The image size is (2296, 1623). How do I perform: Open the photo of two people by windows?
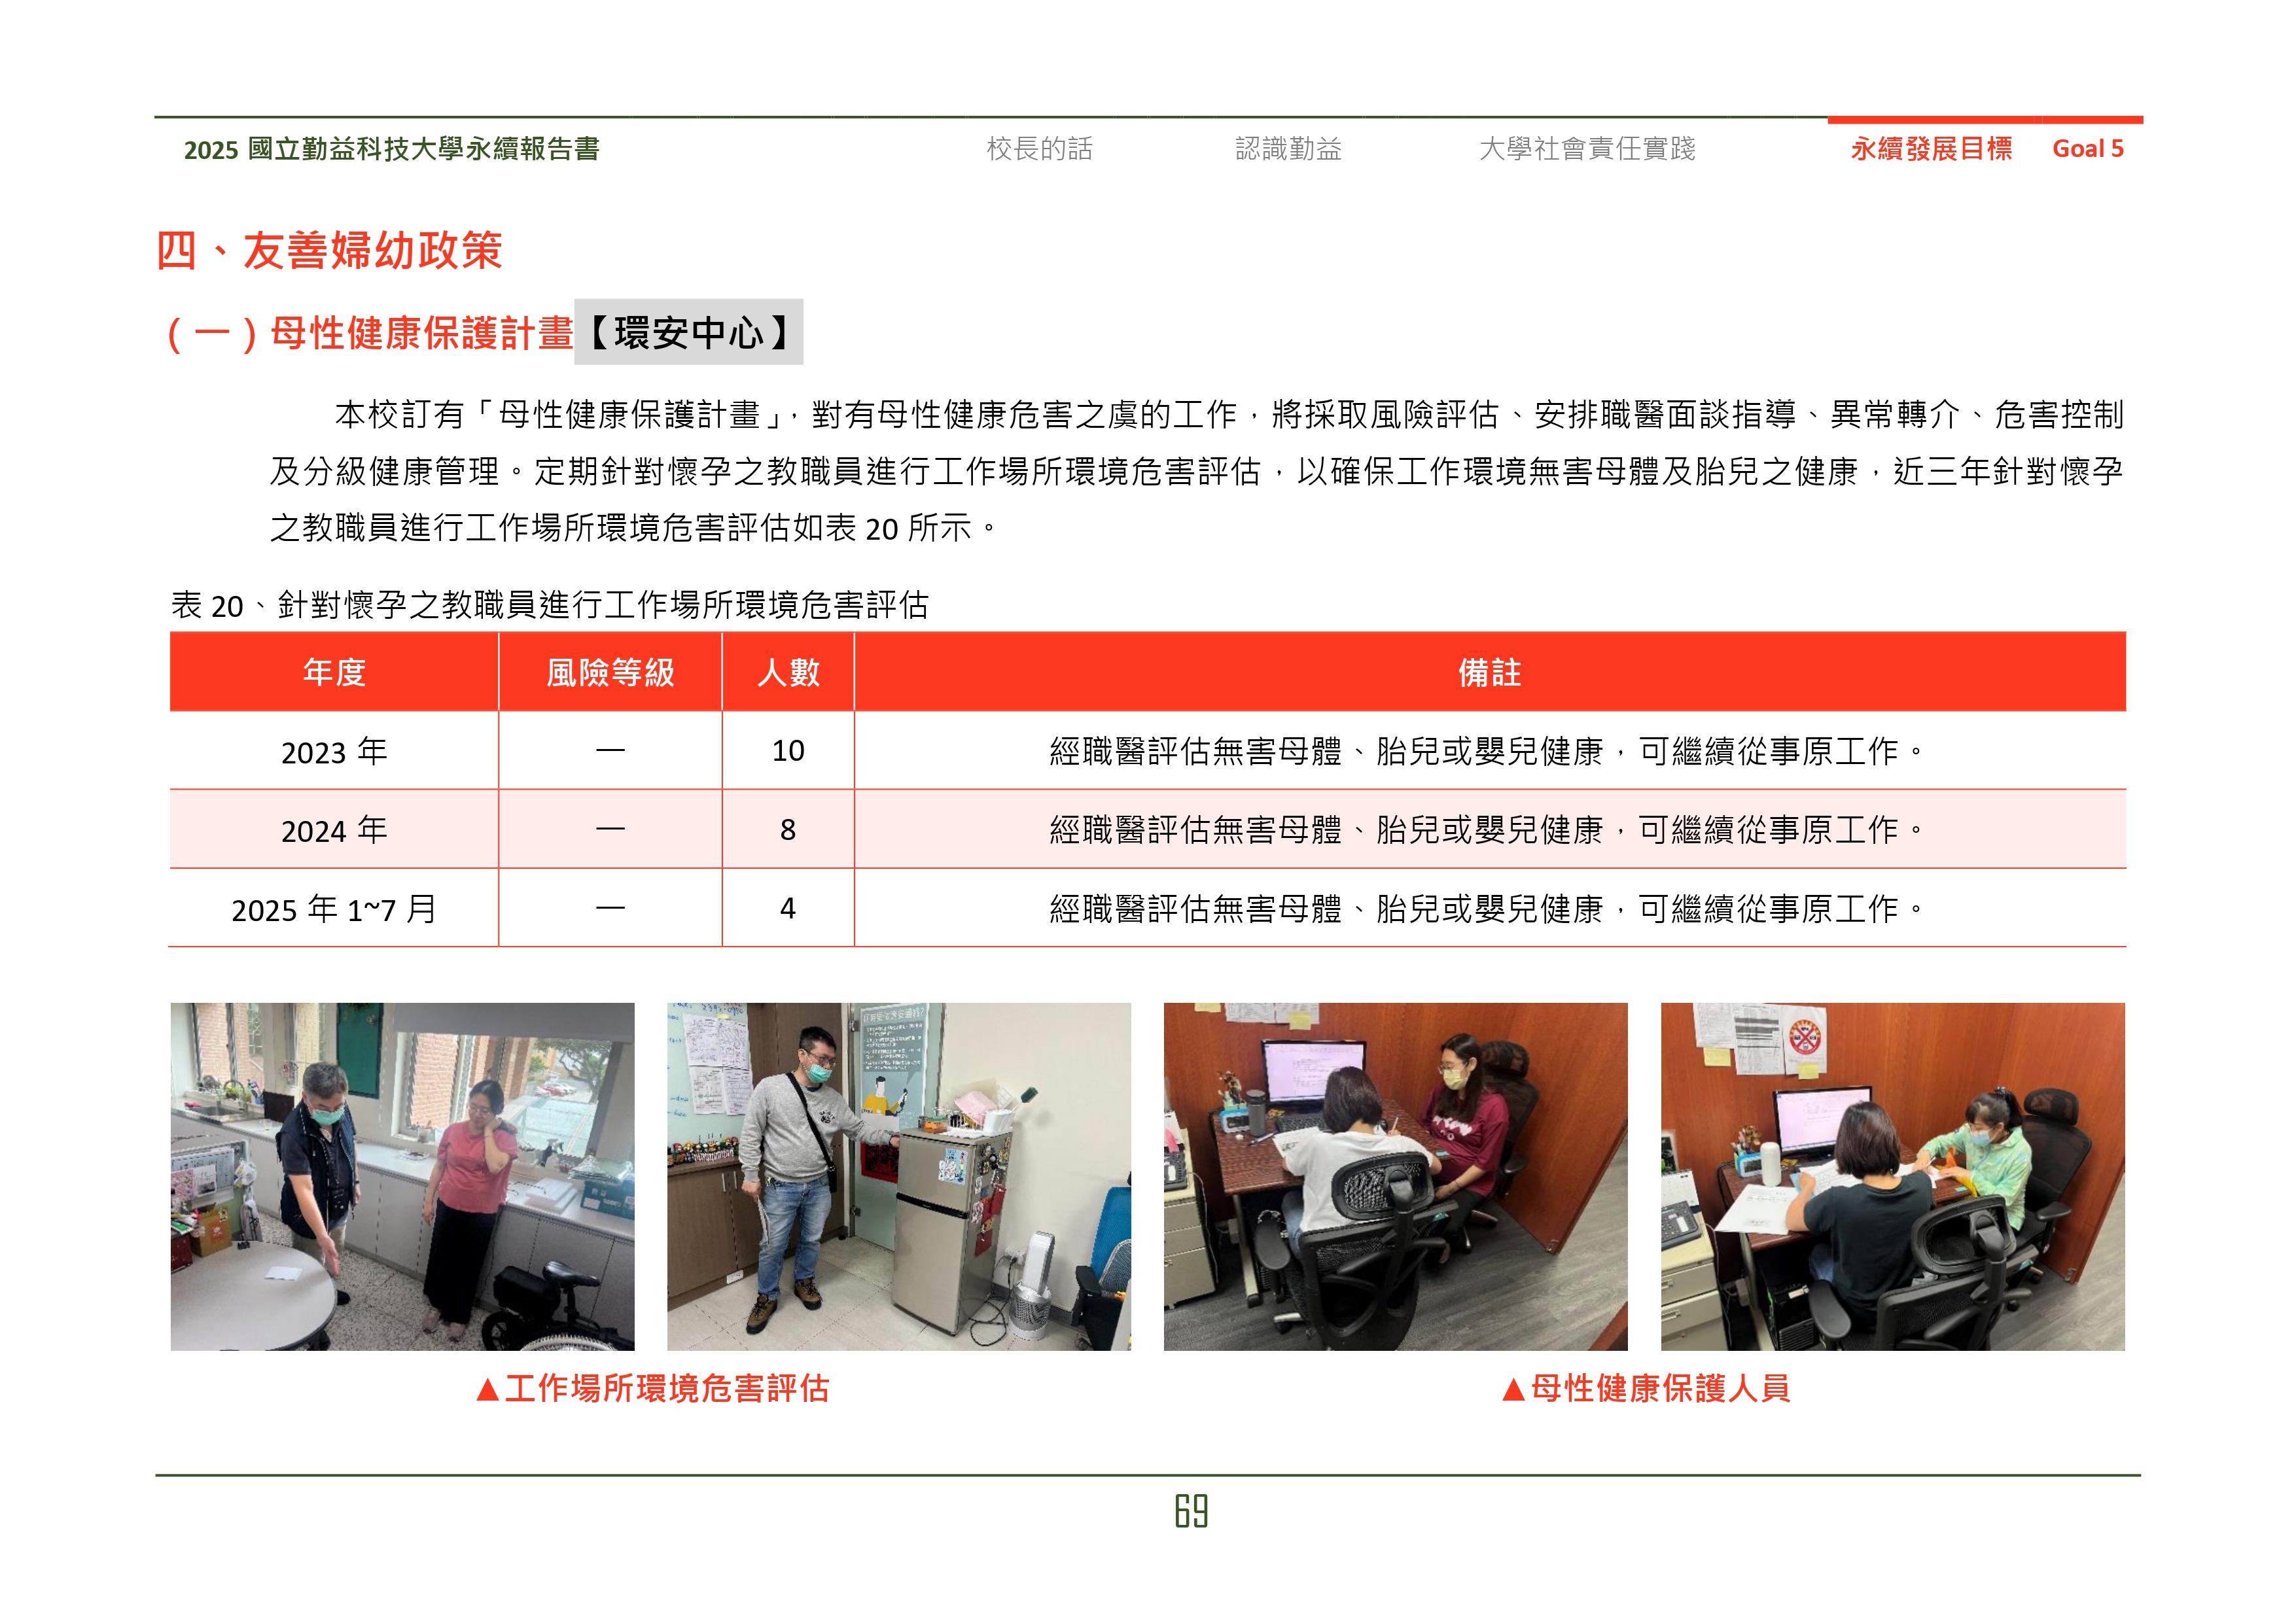click(x=402, y=1176)
